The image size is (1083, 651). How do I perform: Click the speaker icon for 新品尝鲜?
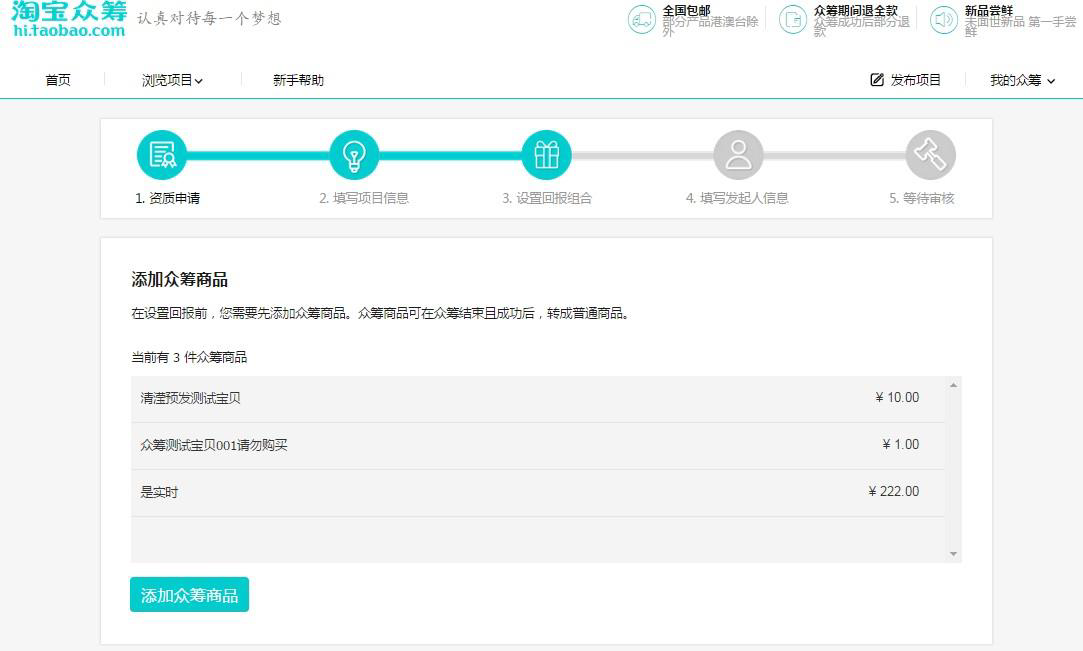click(x=943, y=20)
